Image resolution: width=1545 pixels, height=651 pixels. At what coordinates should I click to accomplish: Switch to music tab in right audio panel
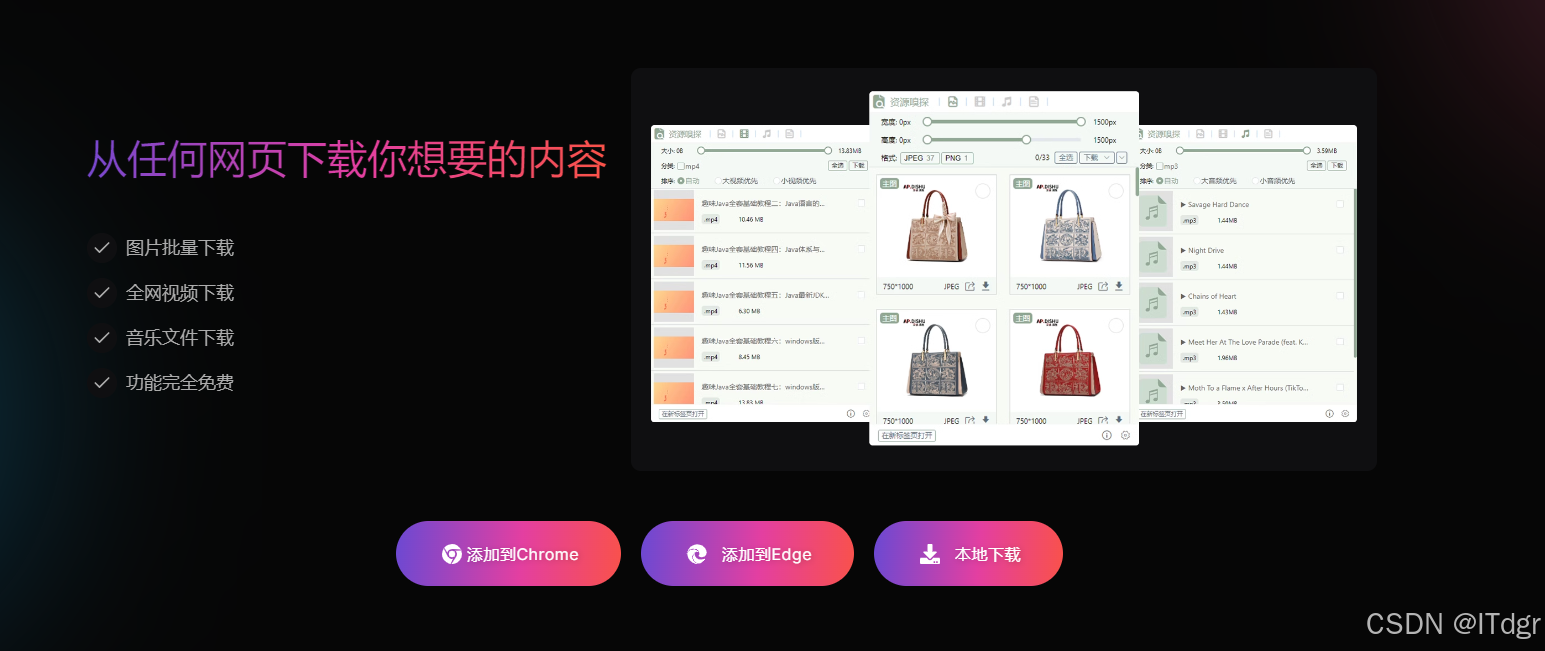(1245, 133)
